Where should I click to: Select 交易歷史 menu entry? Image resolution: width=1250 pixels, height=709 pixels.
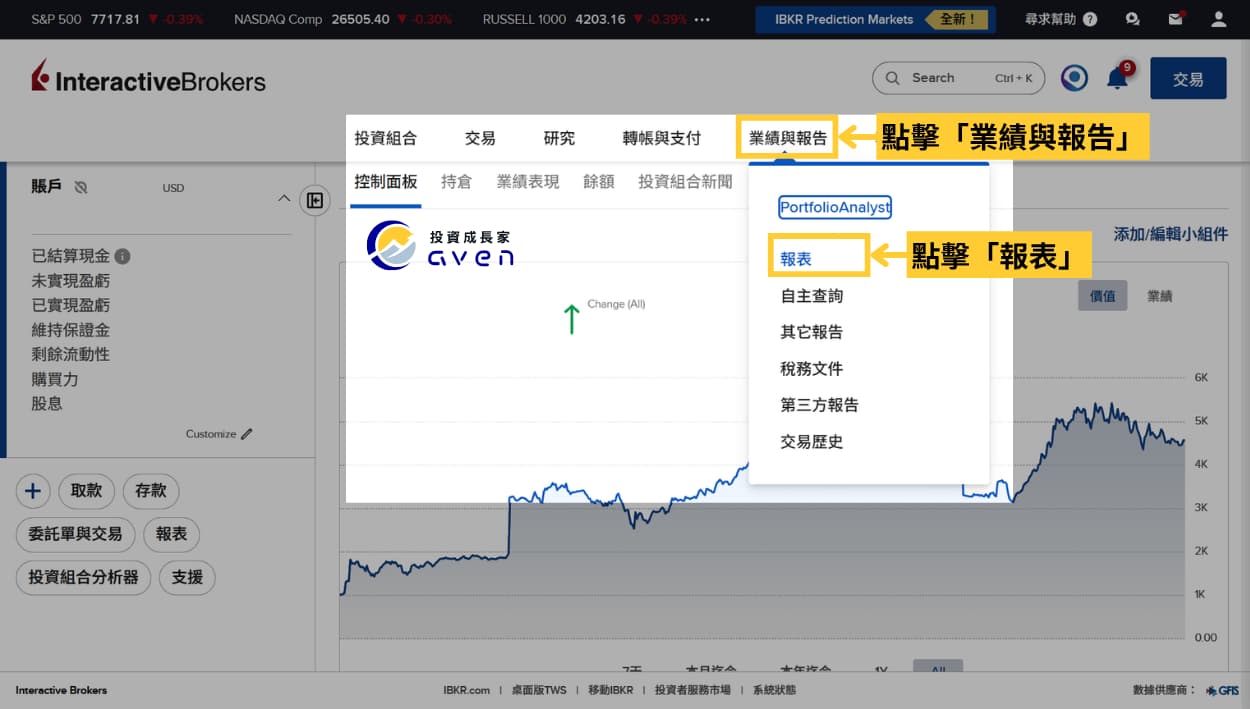[x=812, y=442]
